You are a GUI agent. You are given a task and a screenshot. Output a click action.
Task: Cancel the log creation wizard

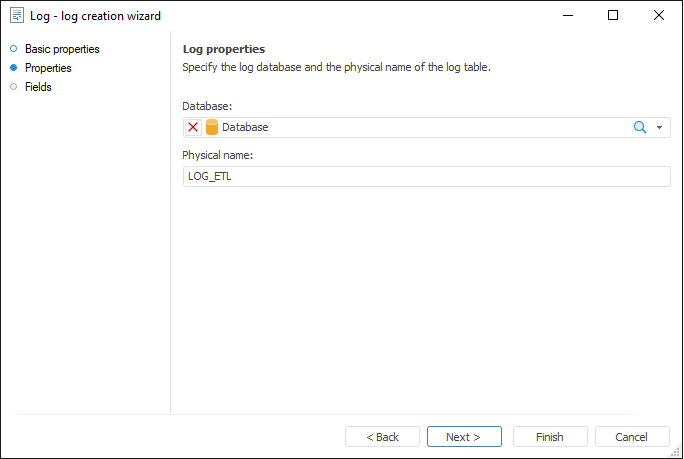pyautogui.click(x=632, y=437)
